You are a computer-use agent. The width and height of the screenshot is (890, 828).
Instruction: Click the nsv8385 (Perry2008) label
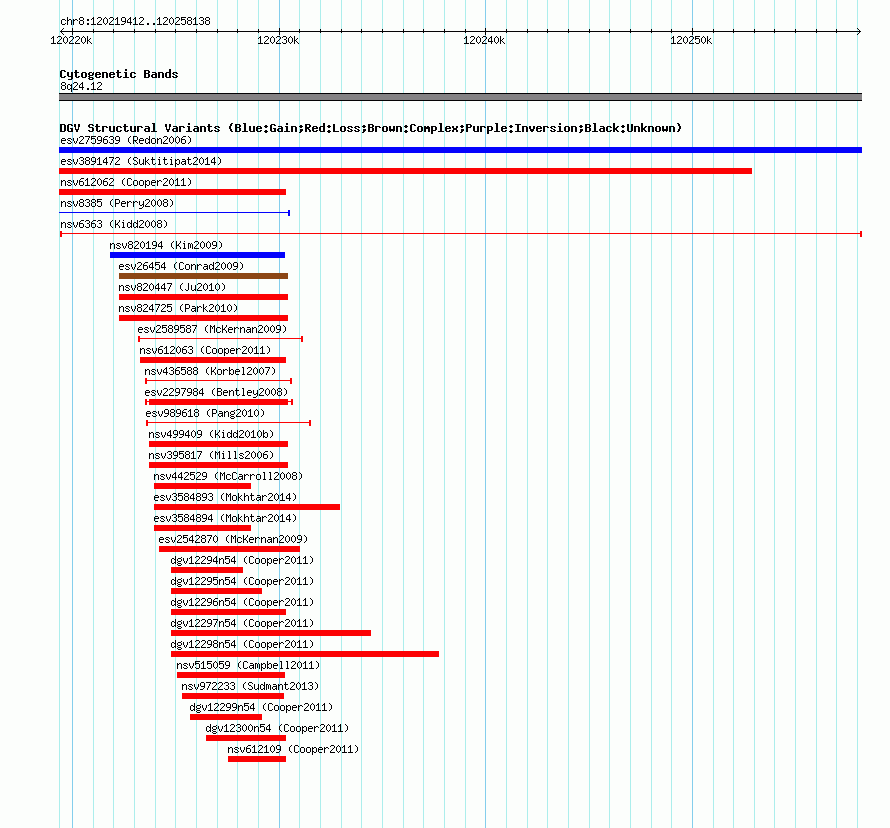117,203
